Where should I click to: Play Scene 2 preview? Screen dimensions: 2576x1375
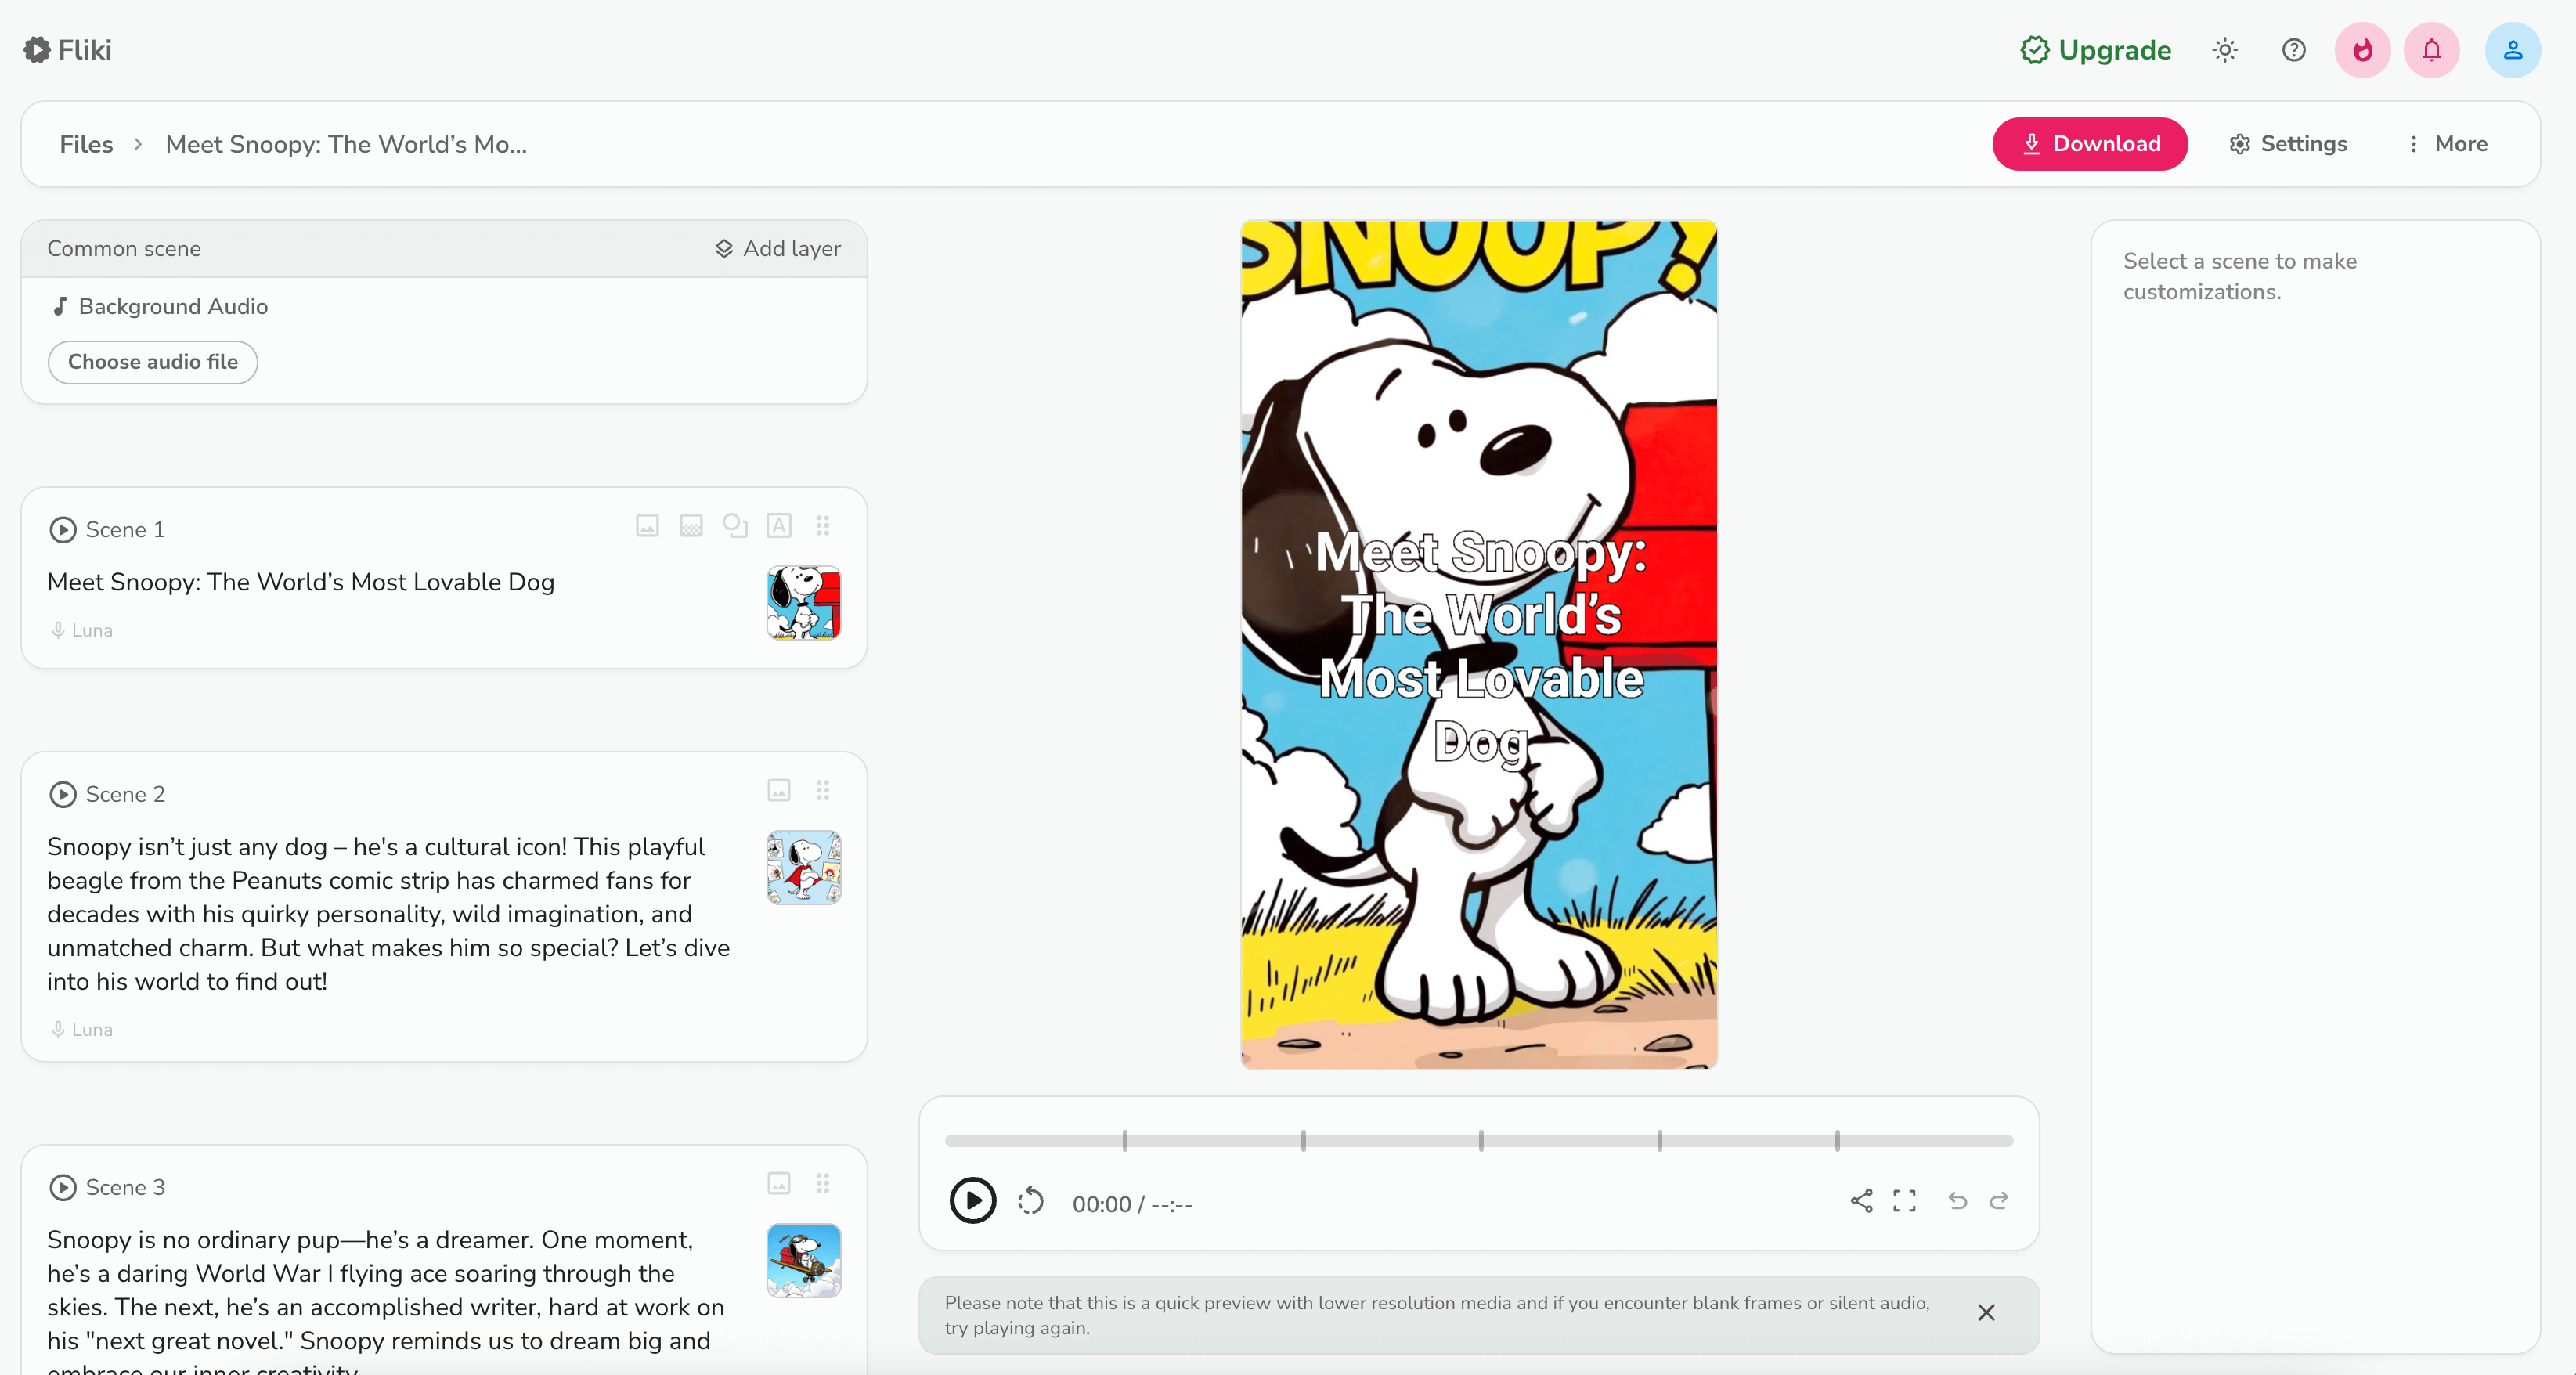63,795
